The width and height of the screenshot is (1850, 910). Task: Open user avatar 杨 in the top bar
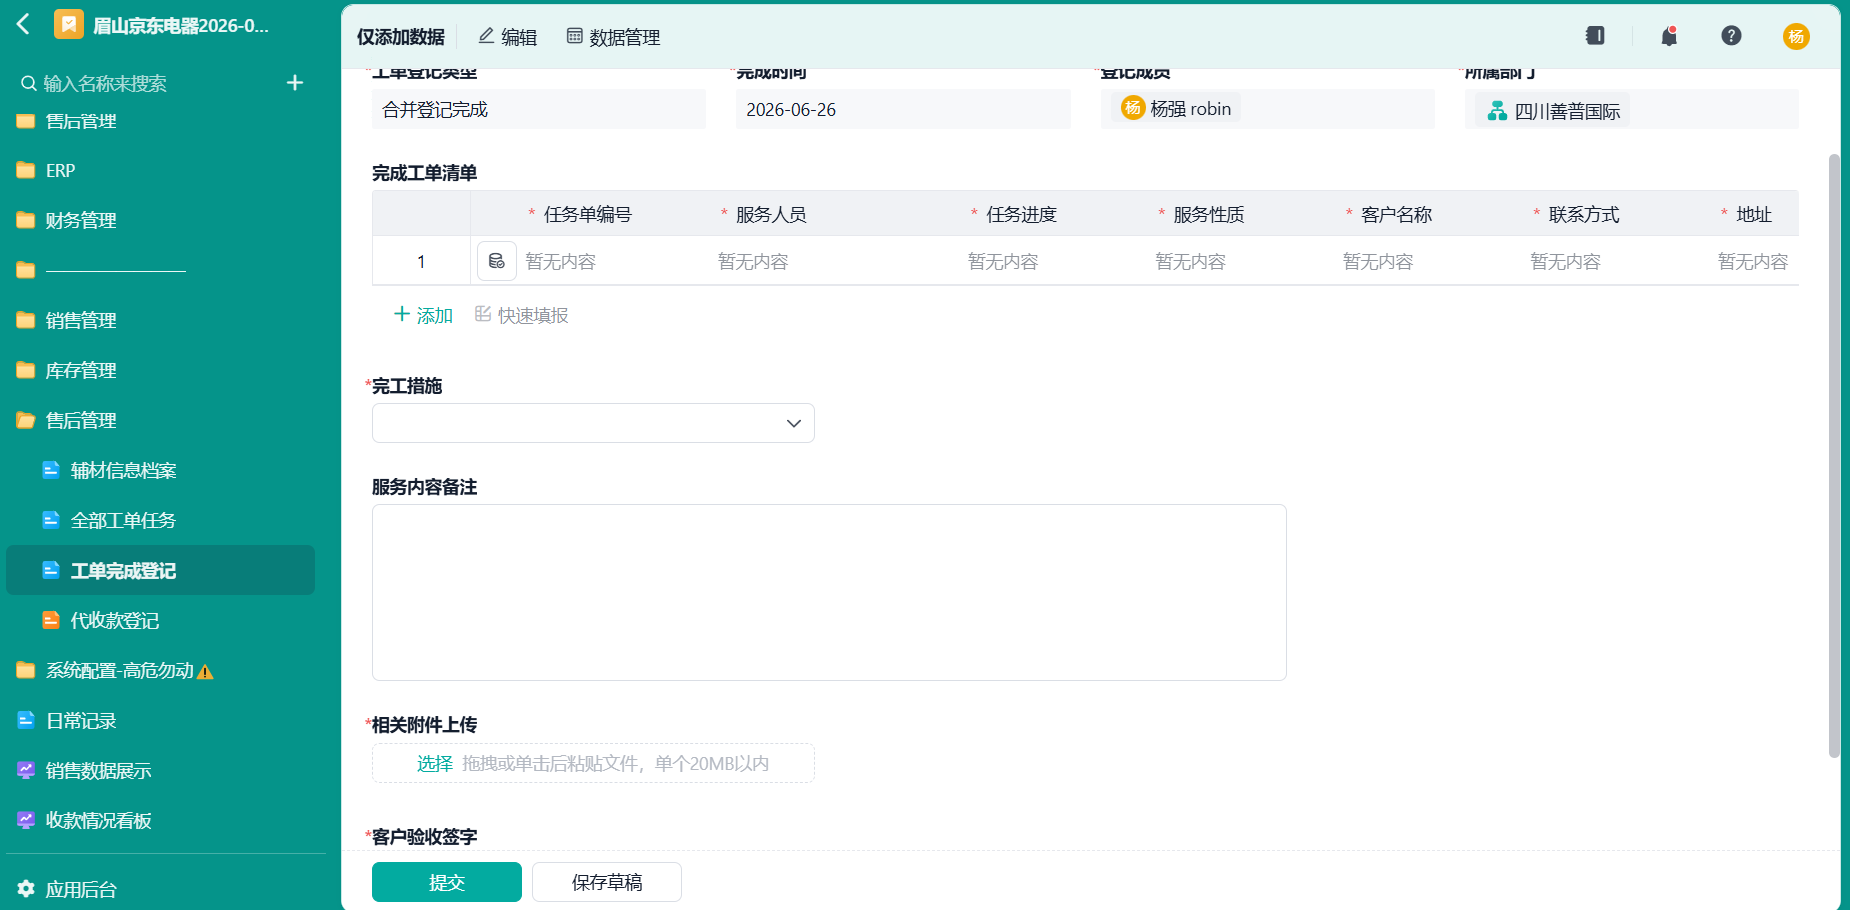point(1796,37)
